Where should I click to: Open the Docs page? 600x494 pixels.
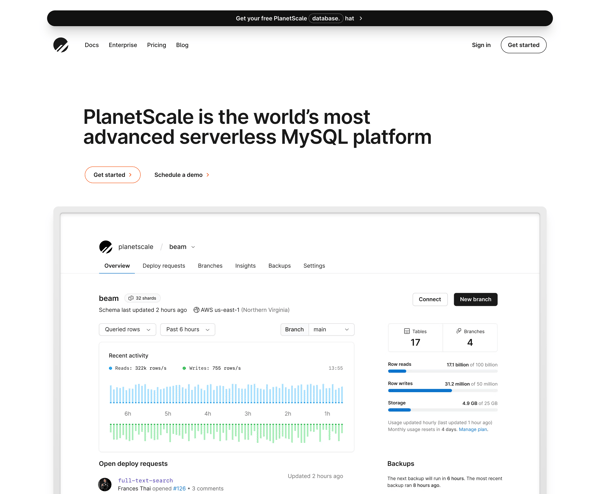tap(91, 45)
